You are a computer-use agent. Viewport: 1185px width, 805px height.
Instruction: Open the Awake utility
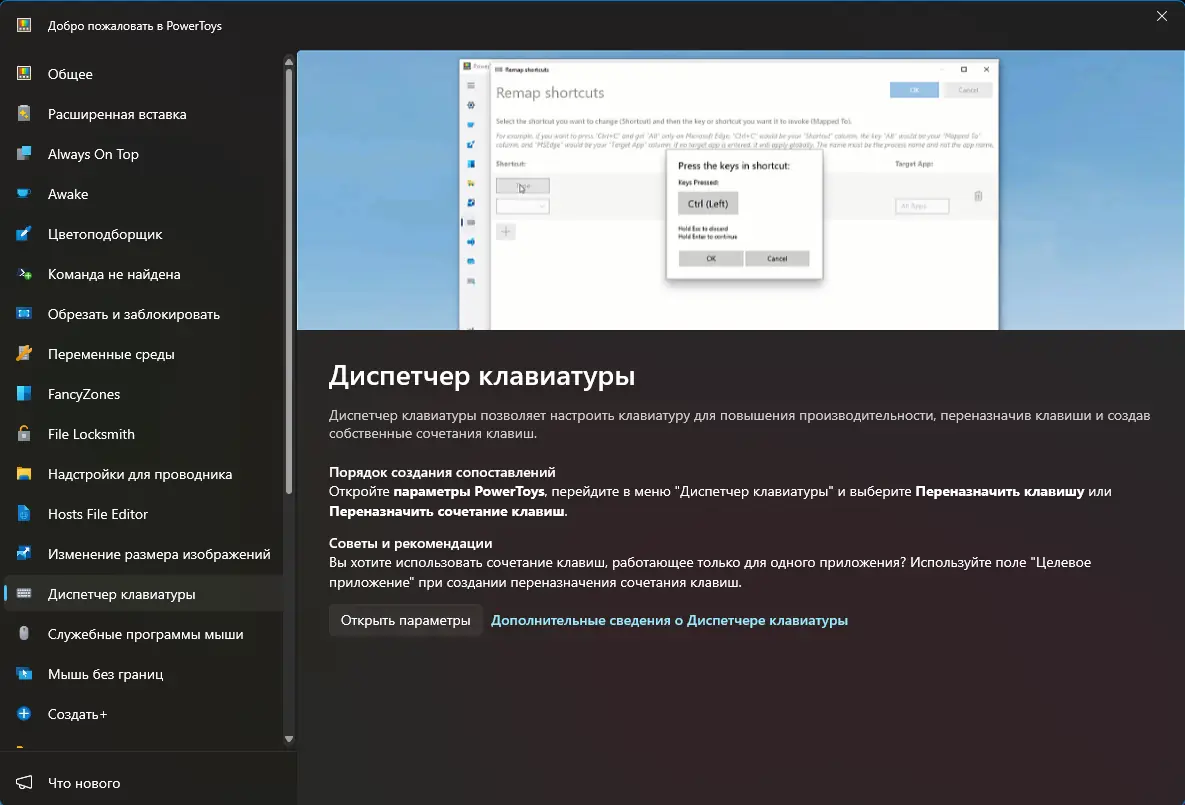(70, 194)
